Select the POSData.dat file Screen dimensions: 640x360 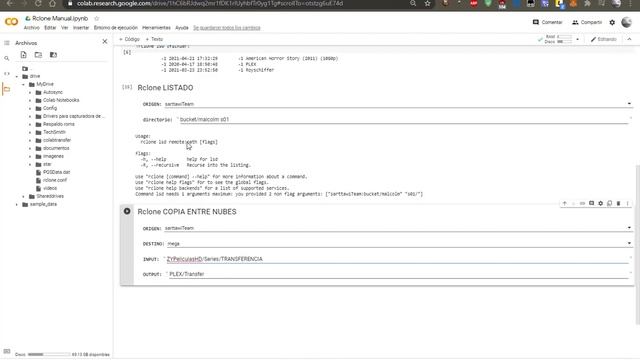pos(56,172)
